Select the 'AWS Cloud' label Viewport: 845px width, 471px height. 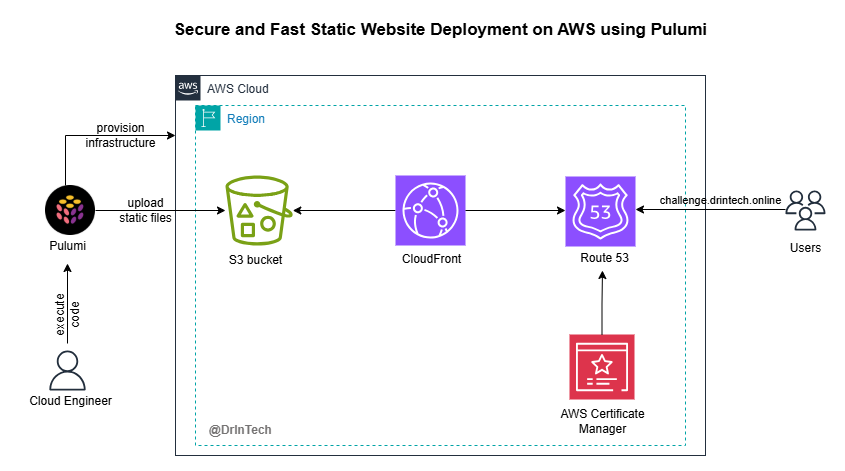[238, 89]
